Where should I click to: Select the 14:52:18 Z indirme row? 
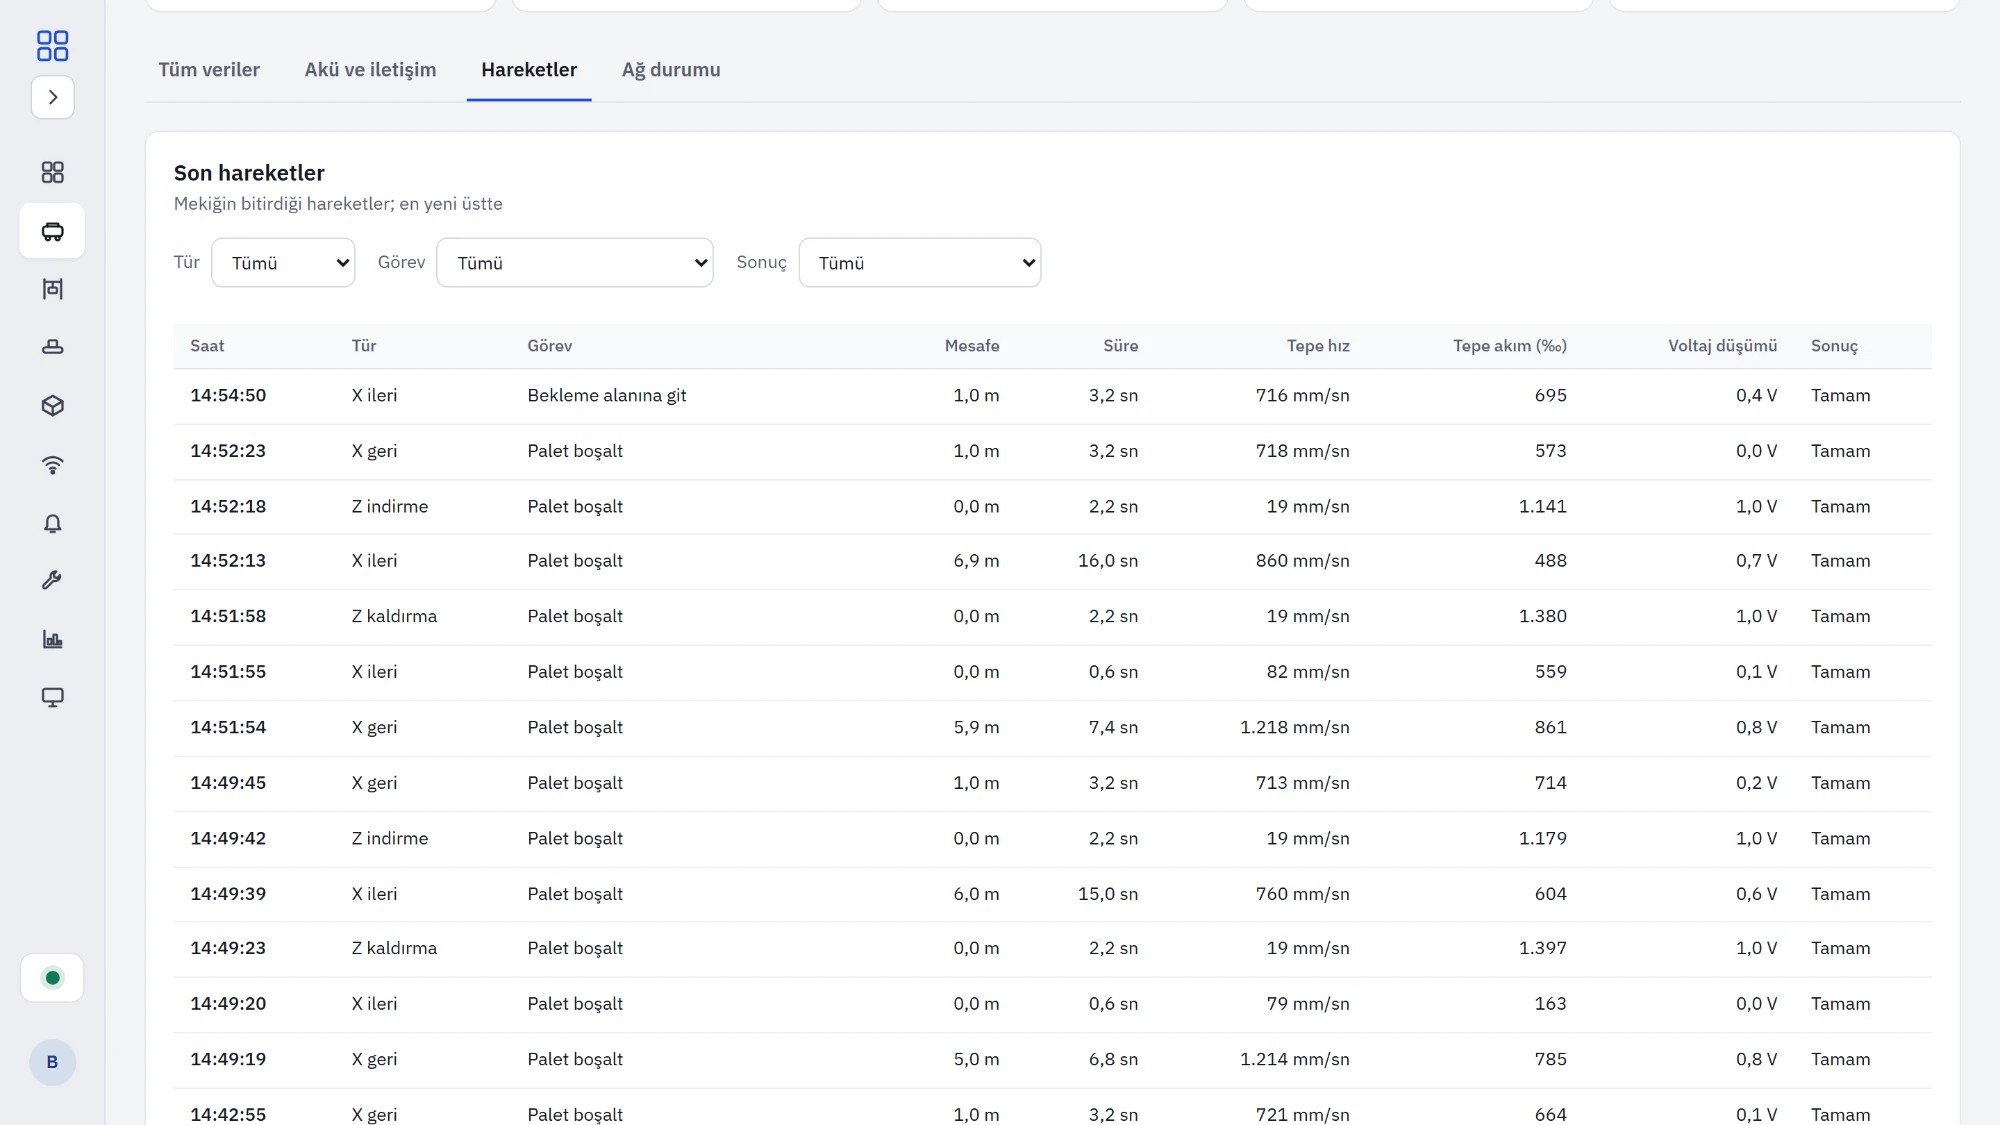click(1052, 507)
